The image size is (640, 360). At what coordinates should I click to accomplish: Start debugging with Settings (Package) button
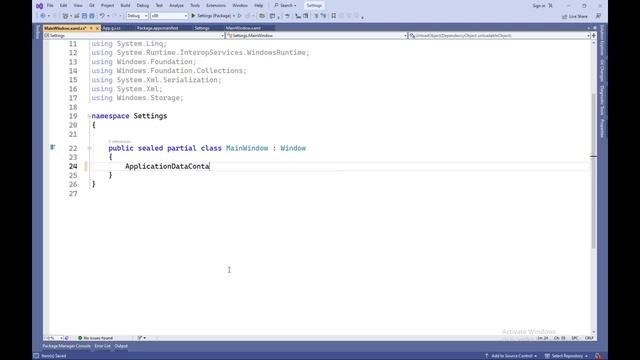coord(211,16)
